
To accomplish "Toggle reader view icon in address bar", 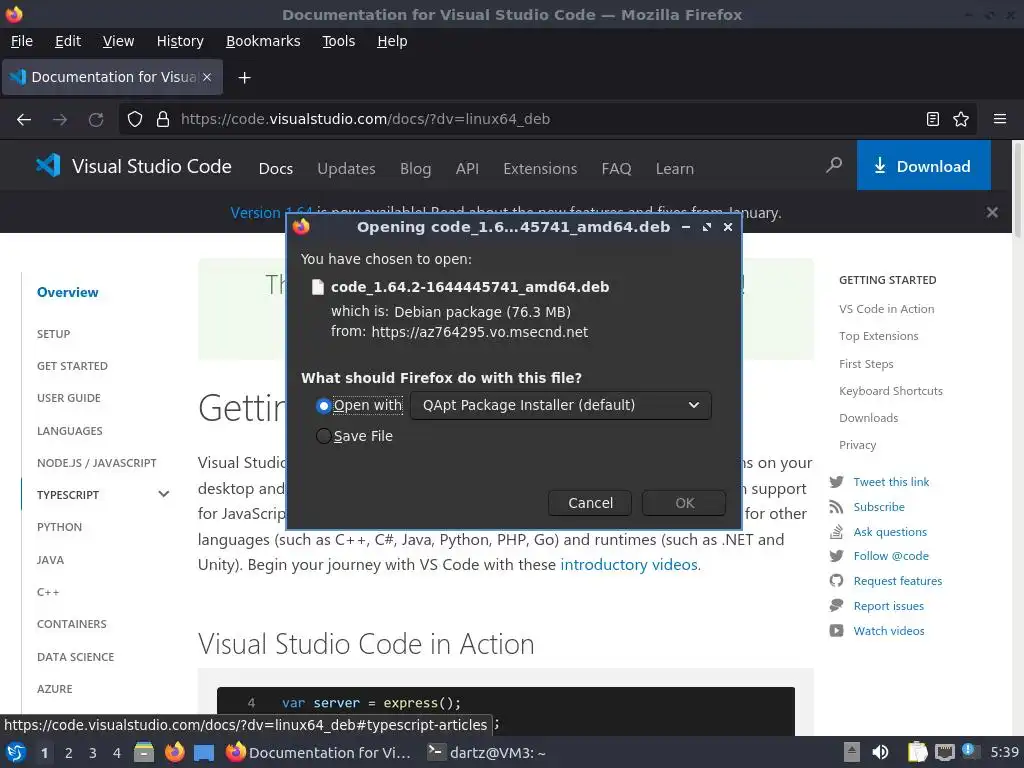I will pyautogui.click(x=933, y=120).
